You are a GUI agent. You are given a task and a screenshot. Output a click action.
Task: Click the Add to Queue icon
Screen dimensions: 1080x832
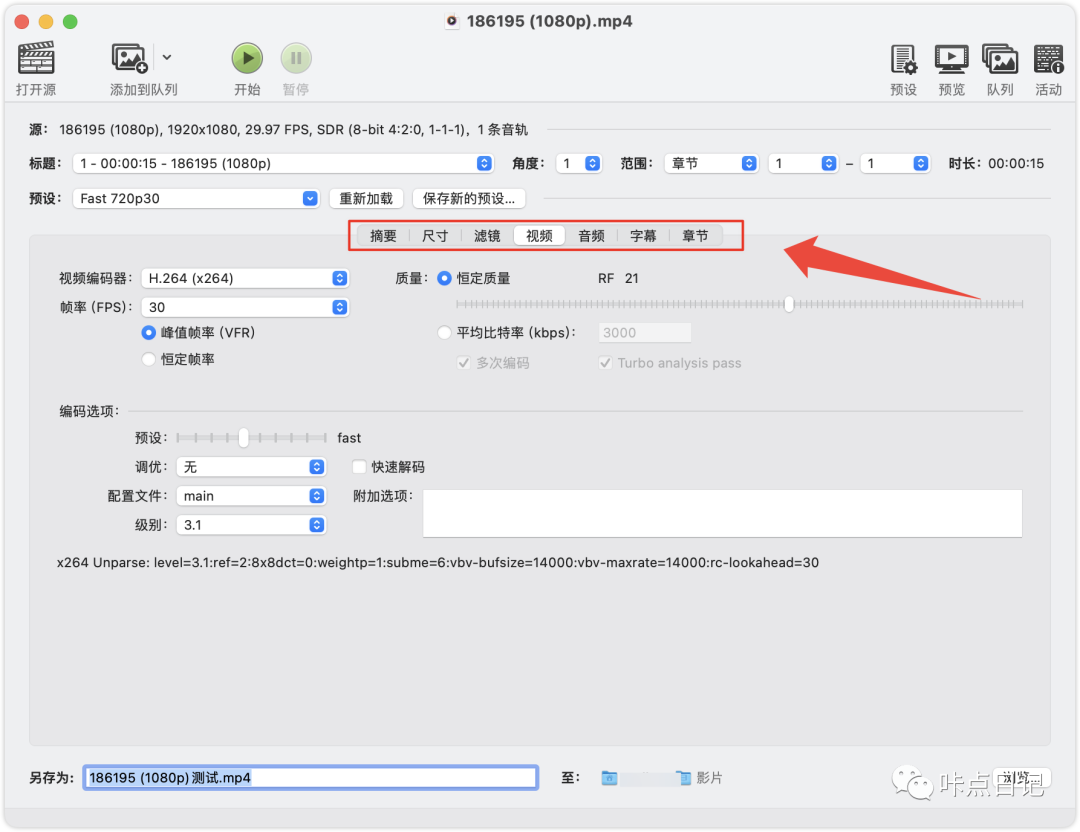[x=131, y=58]
